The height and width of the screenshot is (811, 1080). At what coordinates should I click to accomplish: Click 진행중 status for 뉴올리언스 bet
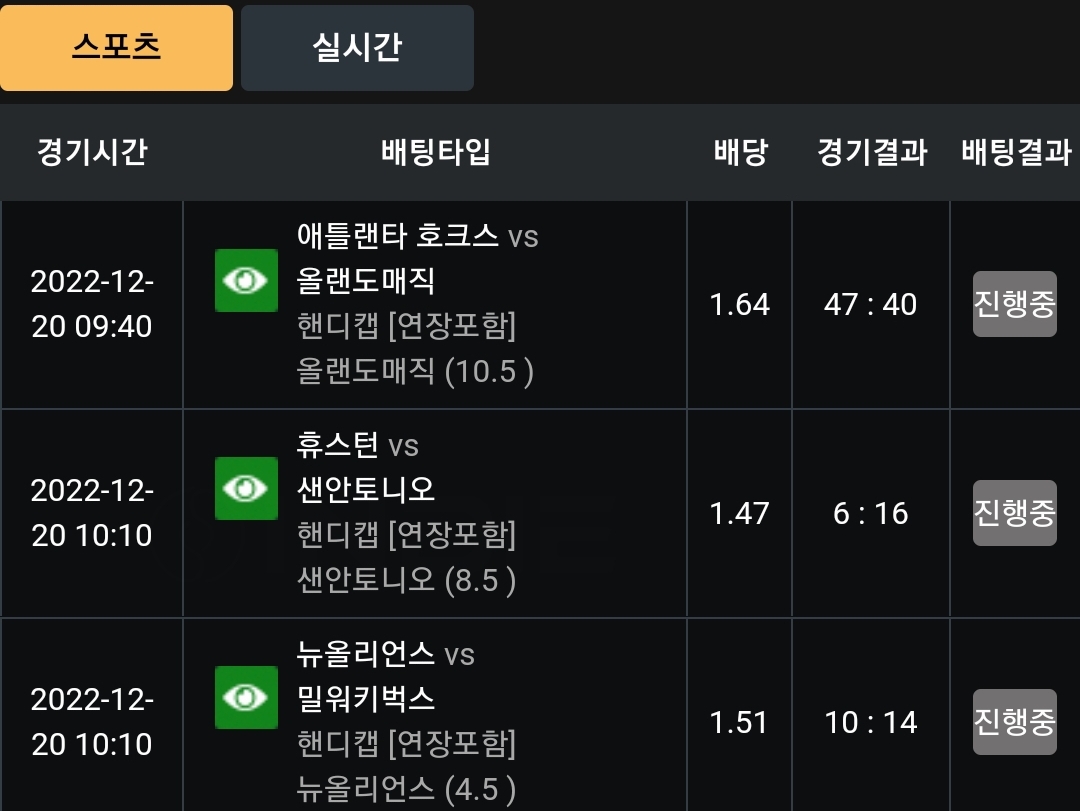click(x=1015, y=721)
